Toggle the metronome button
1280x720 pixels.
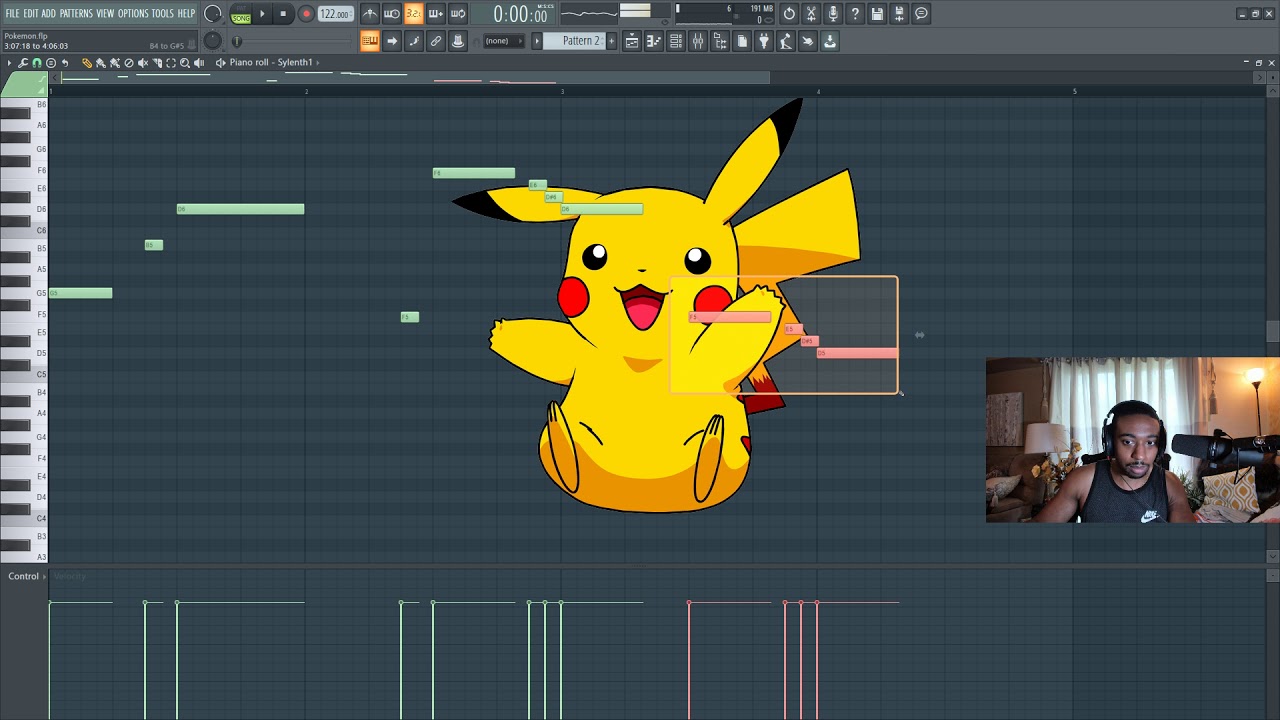click(x=370, y=14)
